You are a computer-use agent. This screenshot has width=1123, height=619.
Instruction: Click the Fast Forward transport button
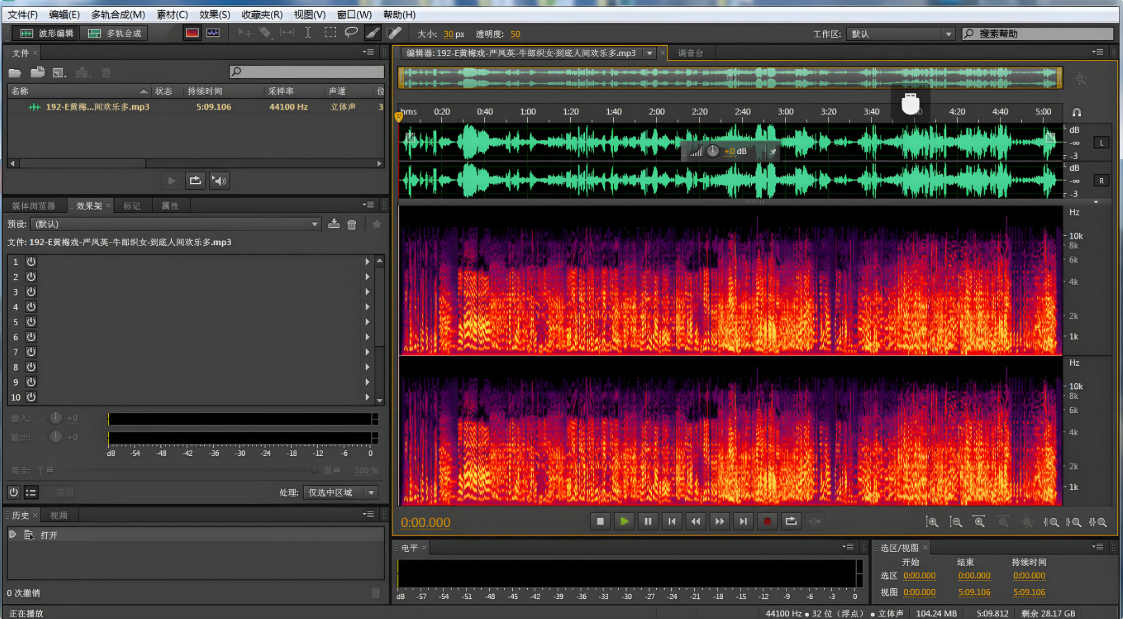click(720, 522)
